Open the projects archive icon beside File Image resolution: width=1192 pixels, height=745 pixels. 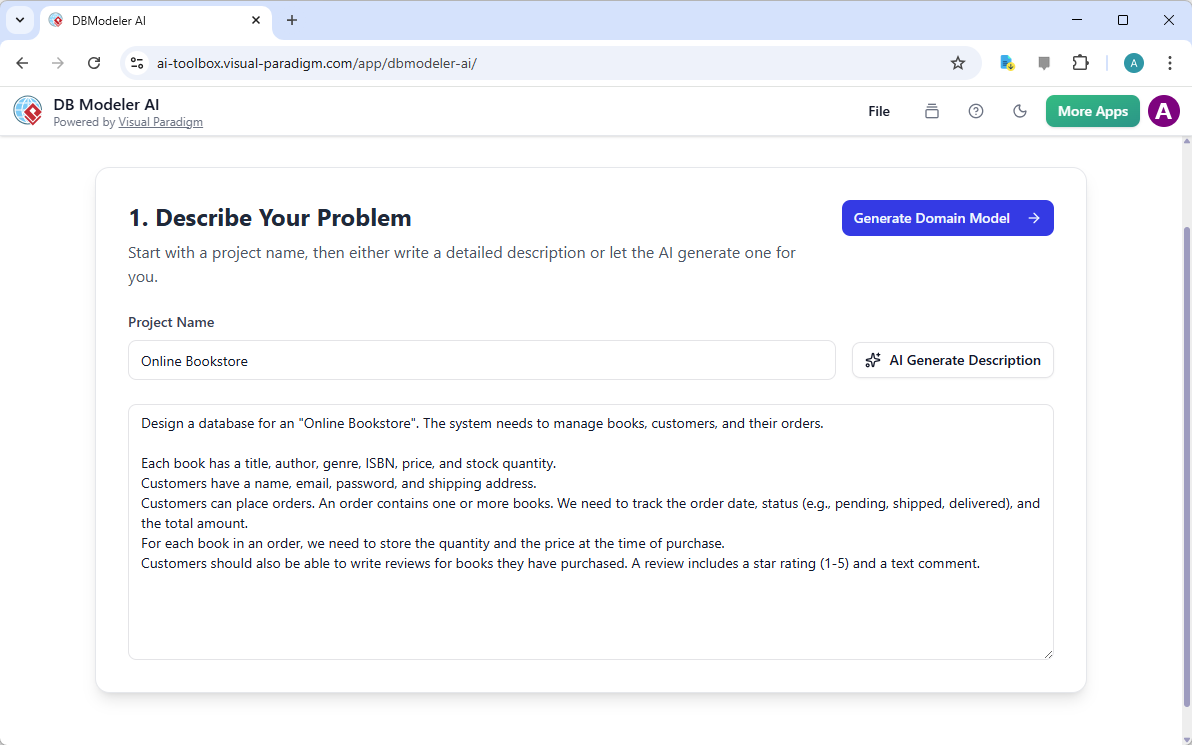pyautogui.click(x=932, y=111)
